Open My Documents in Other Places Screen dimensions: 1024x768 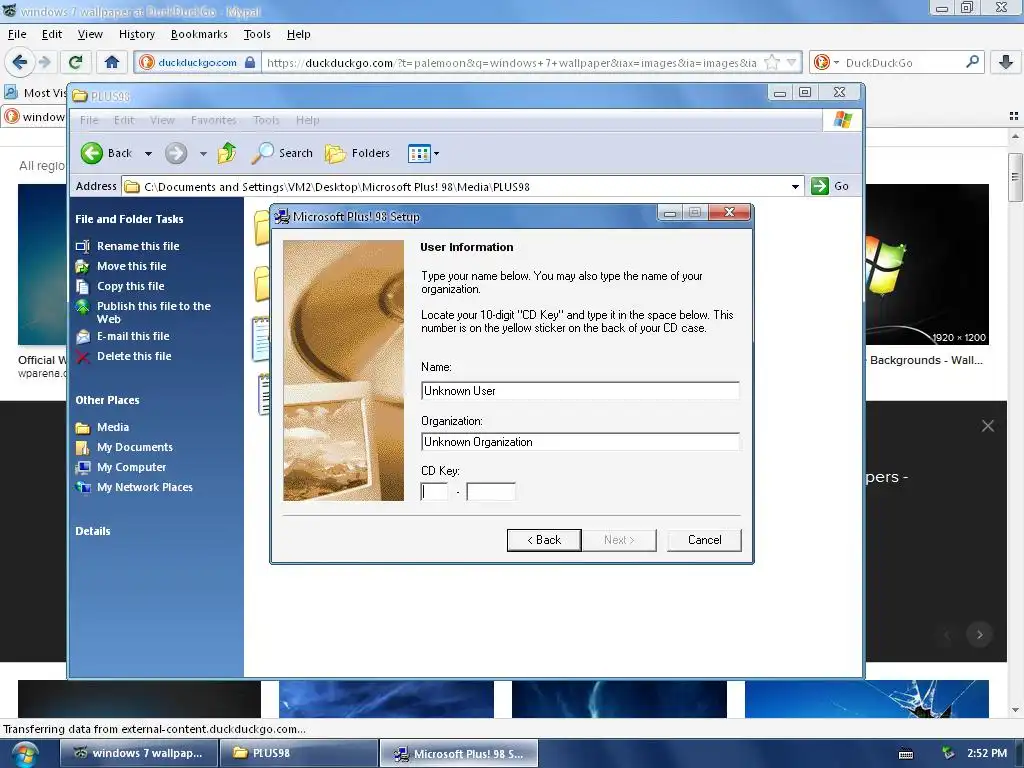click(135, 447)
